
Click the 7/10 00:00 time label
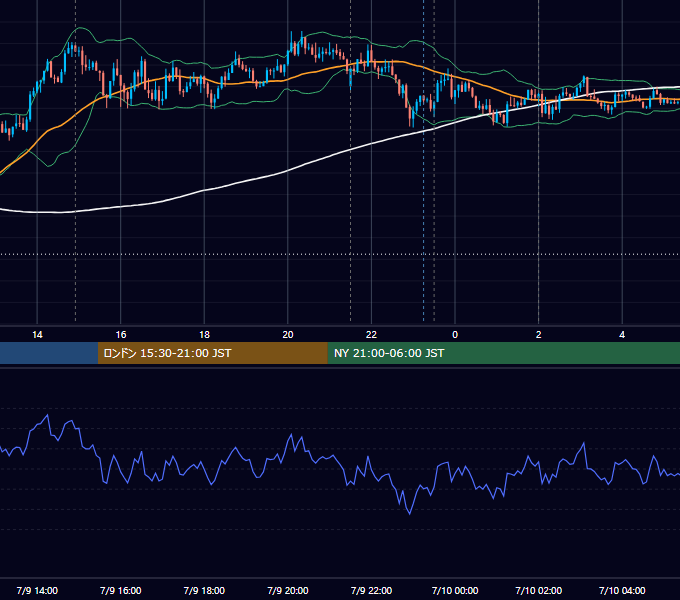click(x=455, y=590)
